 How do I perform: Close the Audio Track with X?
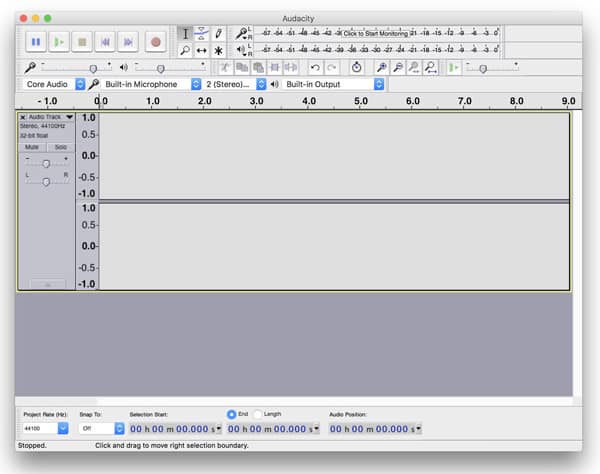pyautogui.click(x=23, y=117)
